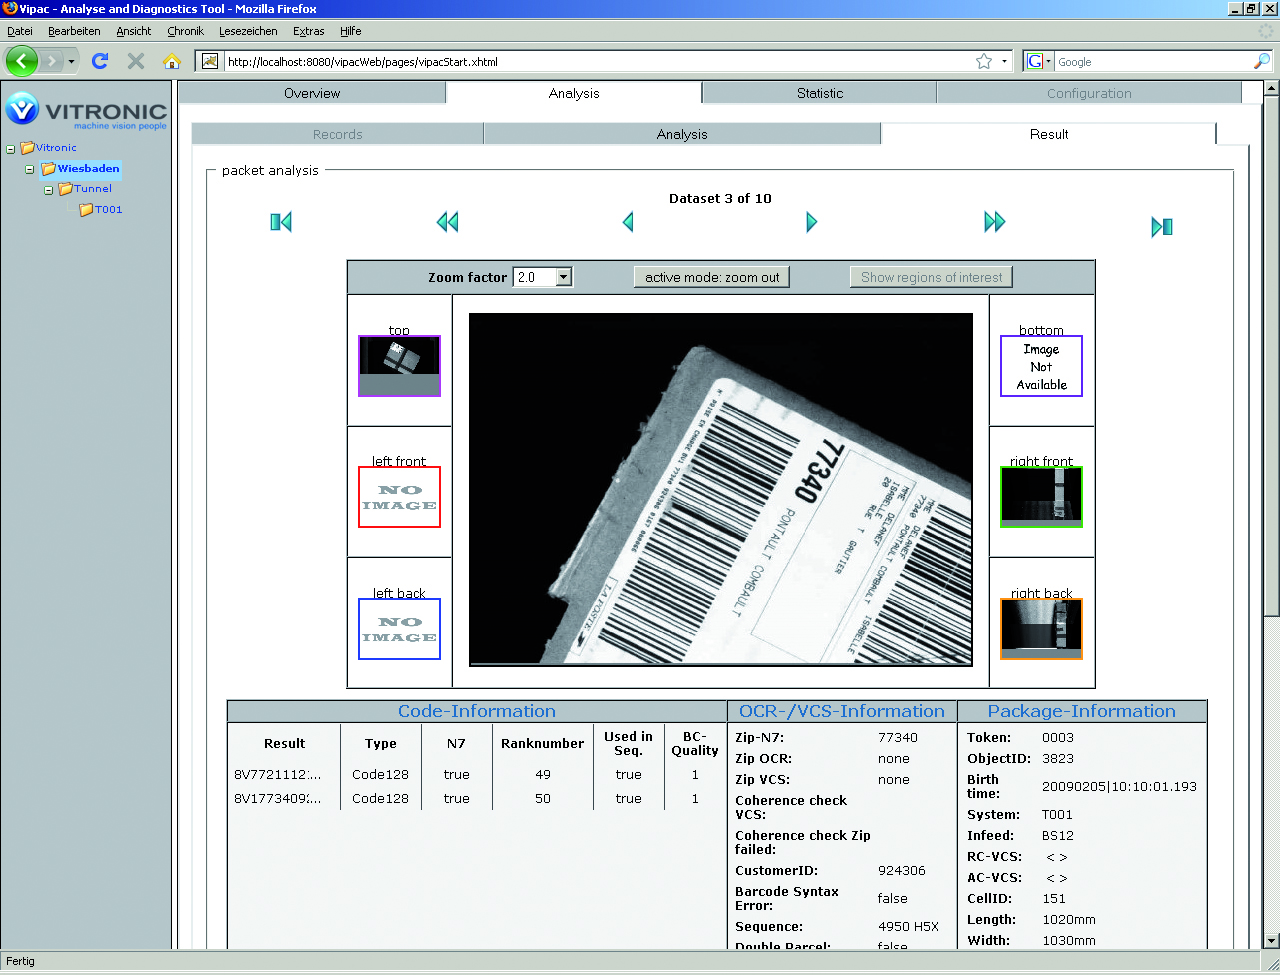Screen dimensions: 1280x975
Task: Click the CustomerID value 924306
Action: pyautogui.click(x=902, y=870)
